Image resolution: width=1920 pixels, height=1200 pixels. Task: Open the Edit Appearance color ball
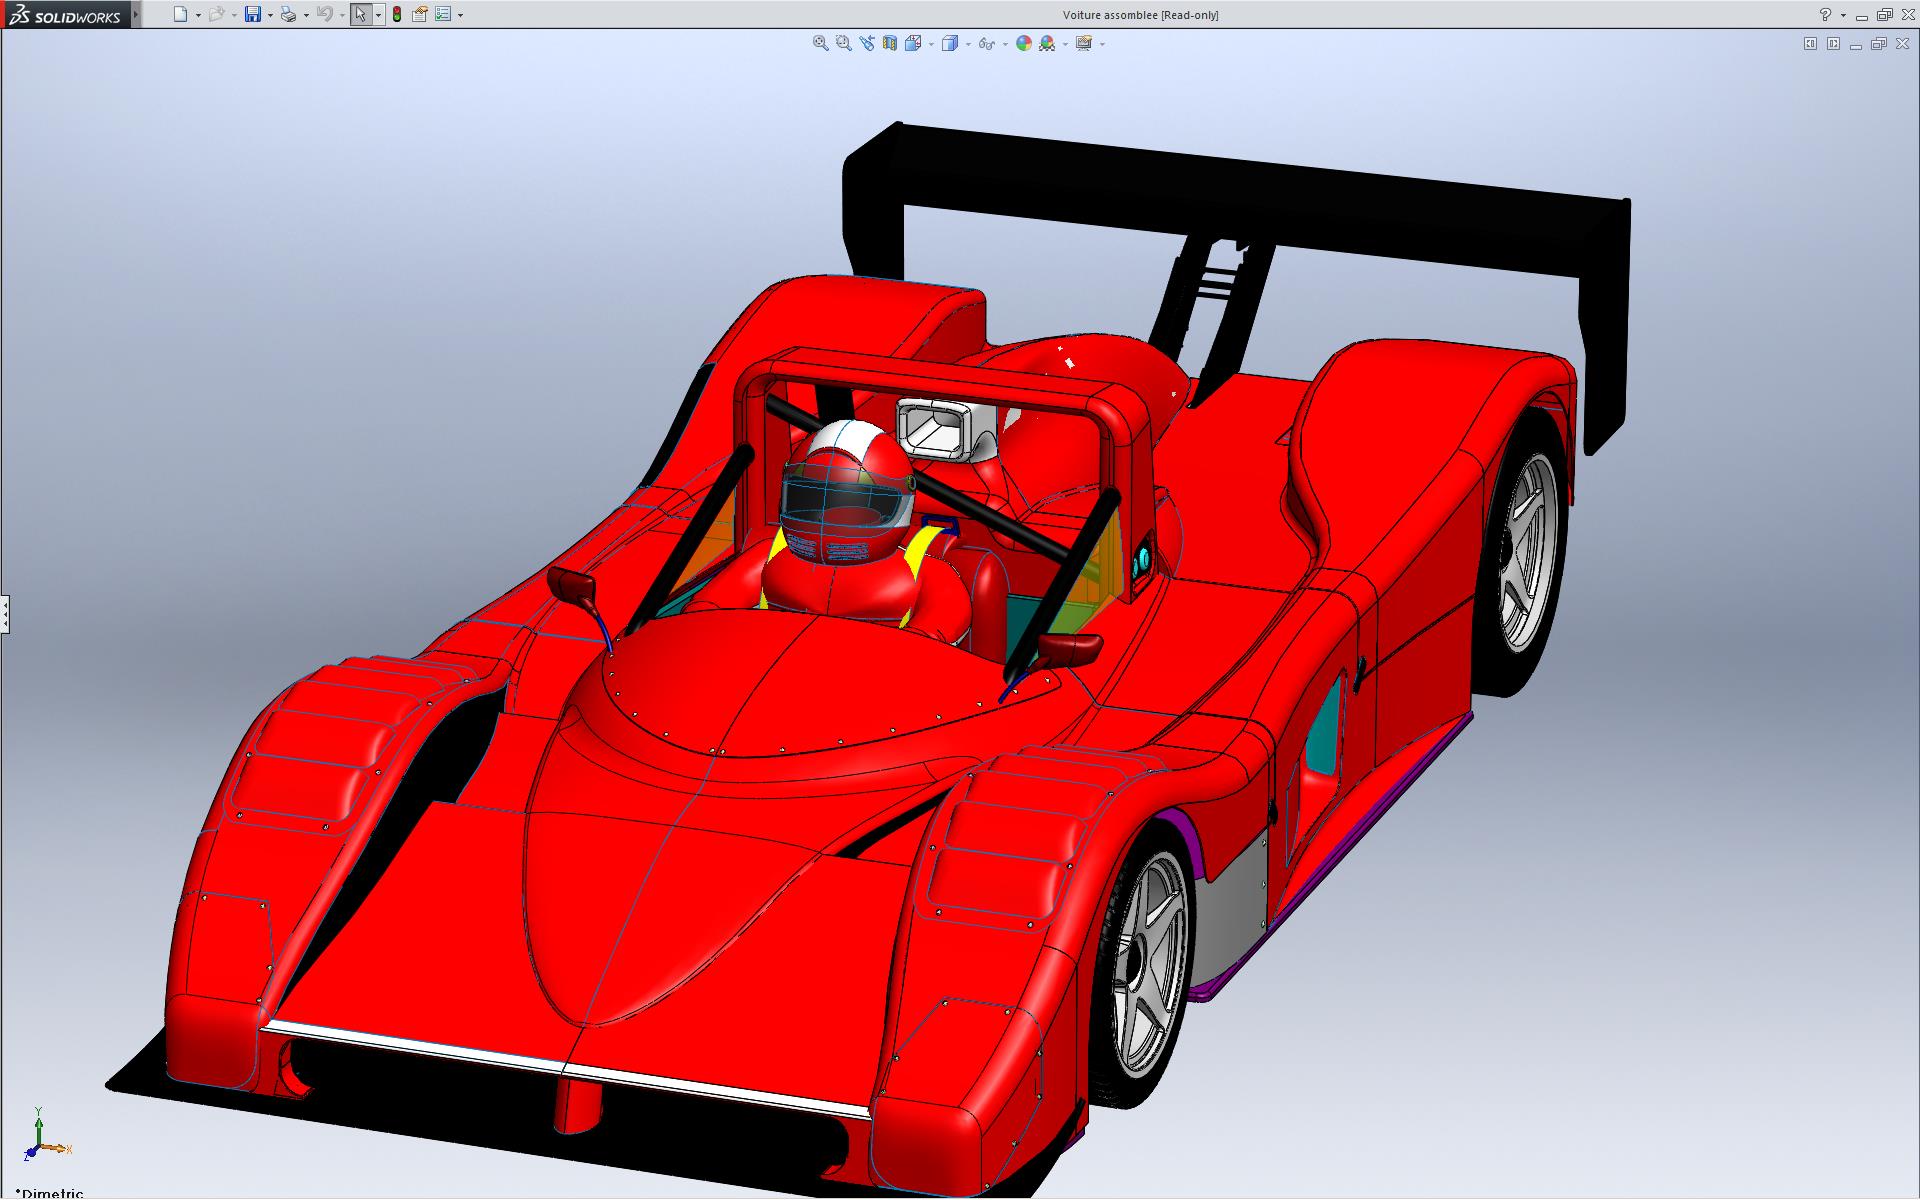click(x=1023, y=43)
